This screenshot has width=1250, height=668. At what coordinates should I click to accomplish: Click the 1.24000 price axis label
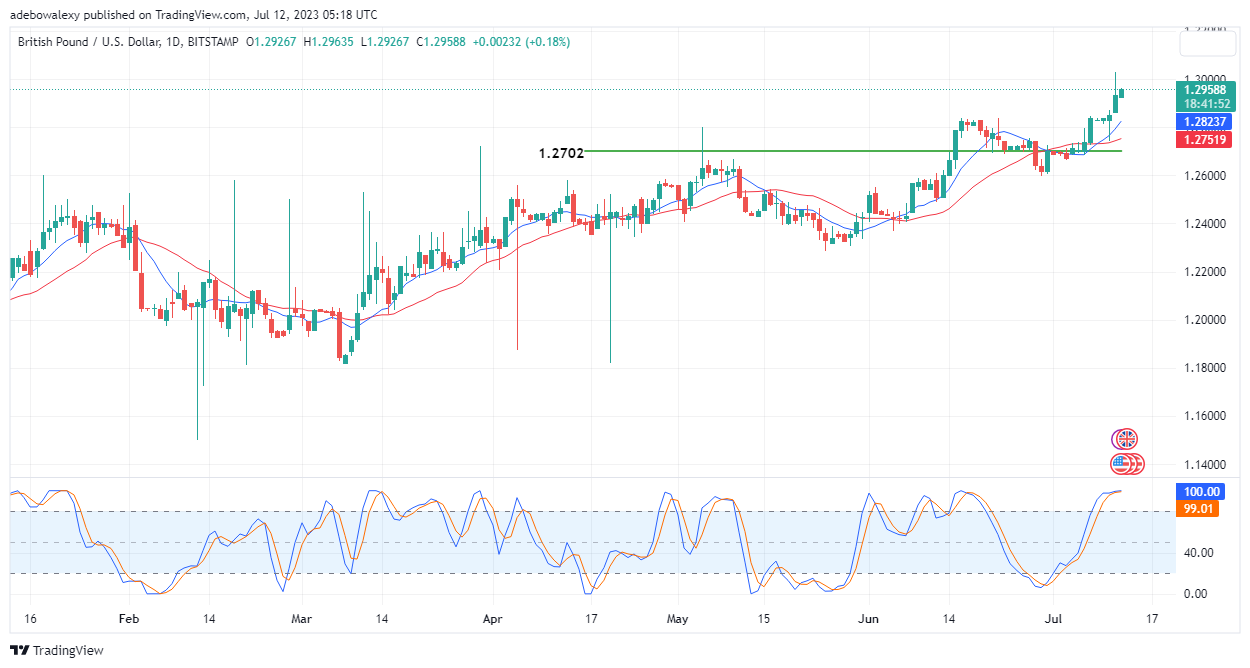1204,224
